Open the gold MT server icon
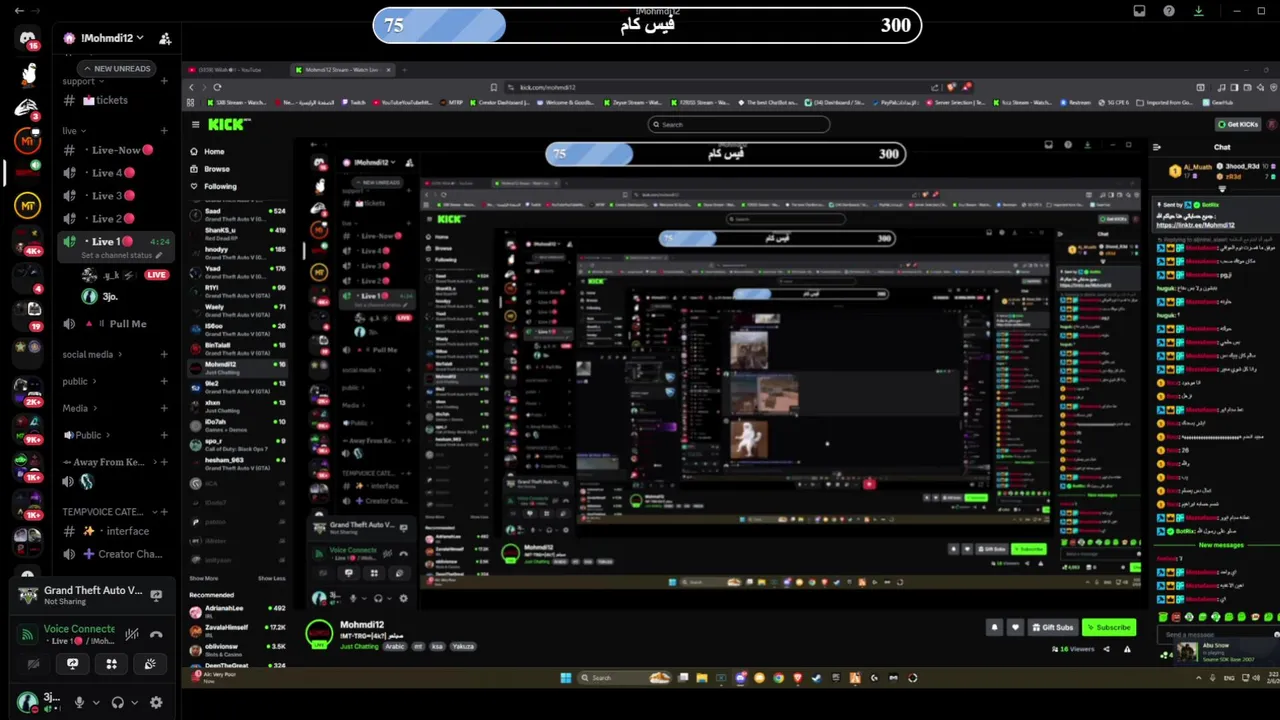Image resolution: width=1280 pixels, height=720 pixels. coord(27,205)
